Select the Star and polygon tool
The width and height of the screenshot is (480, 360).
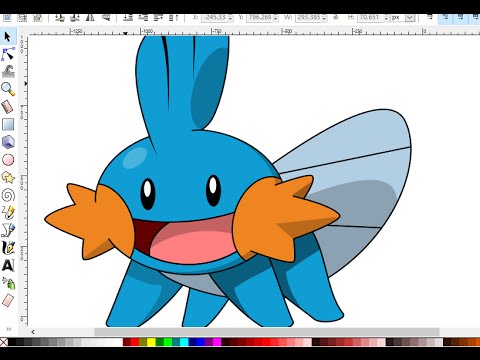[x=8, y=178]
